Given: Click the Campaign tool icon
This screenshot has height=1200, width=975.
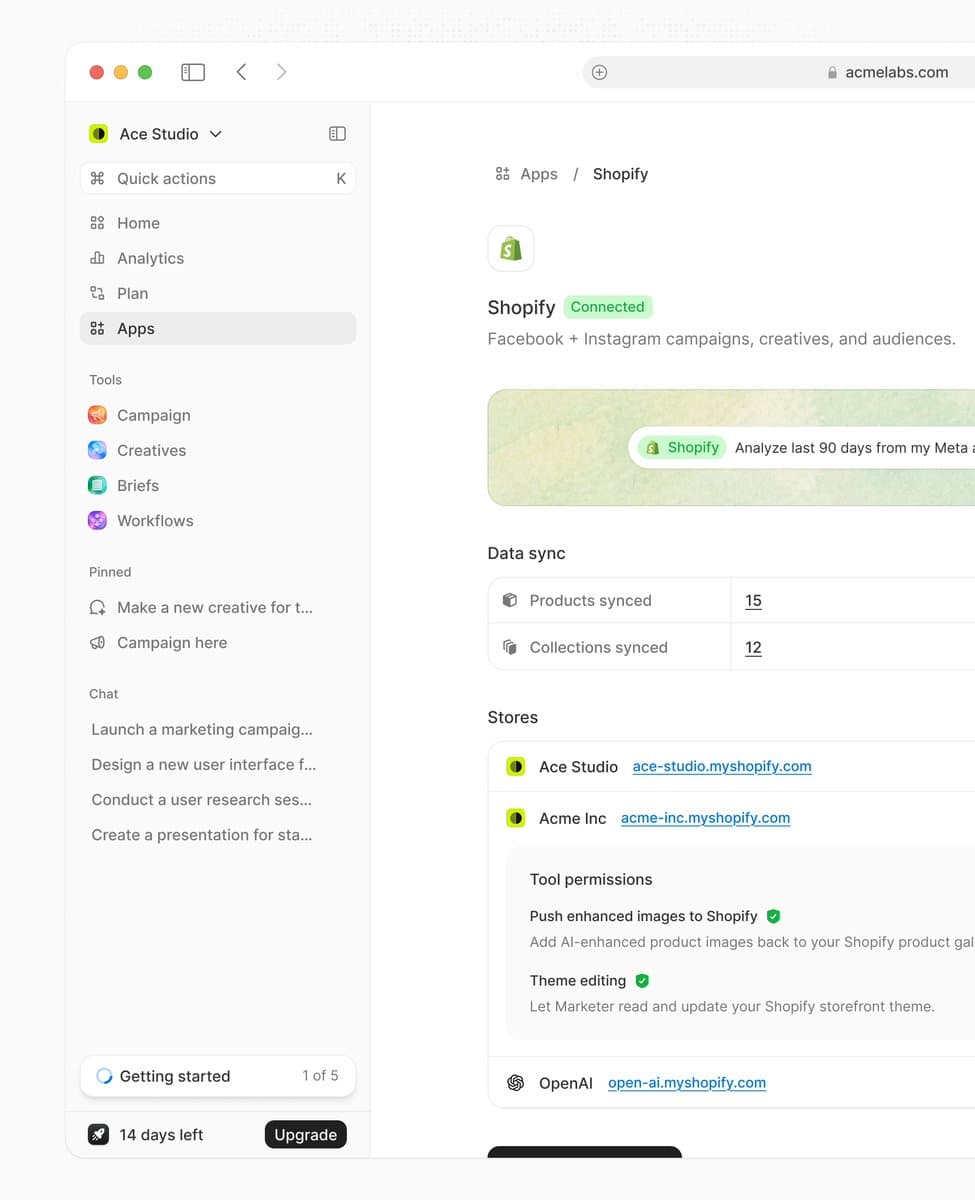Looking at the screenshot, I should point(97,415).
